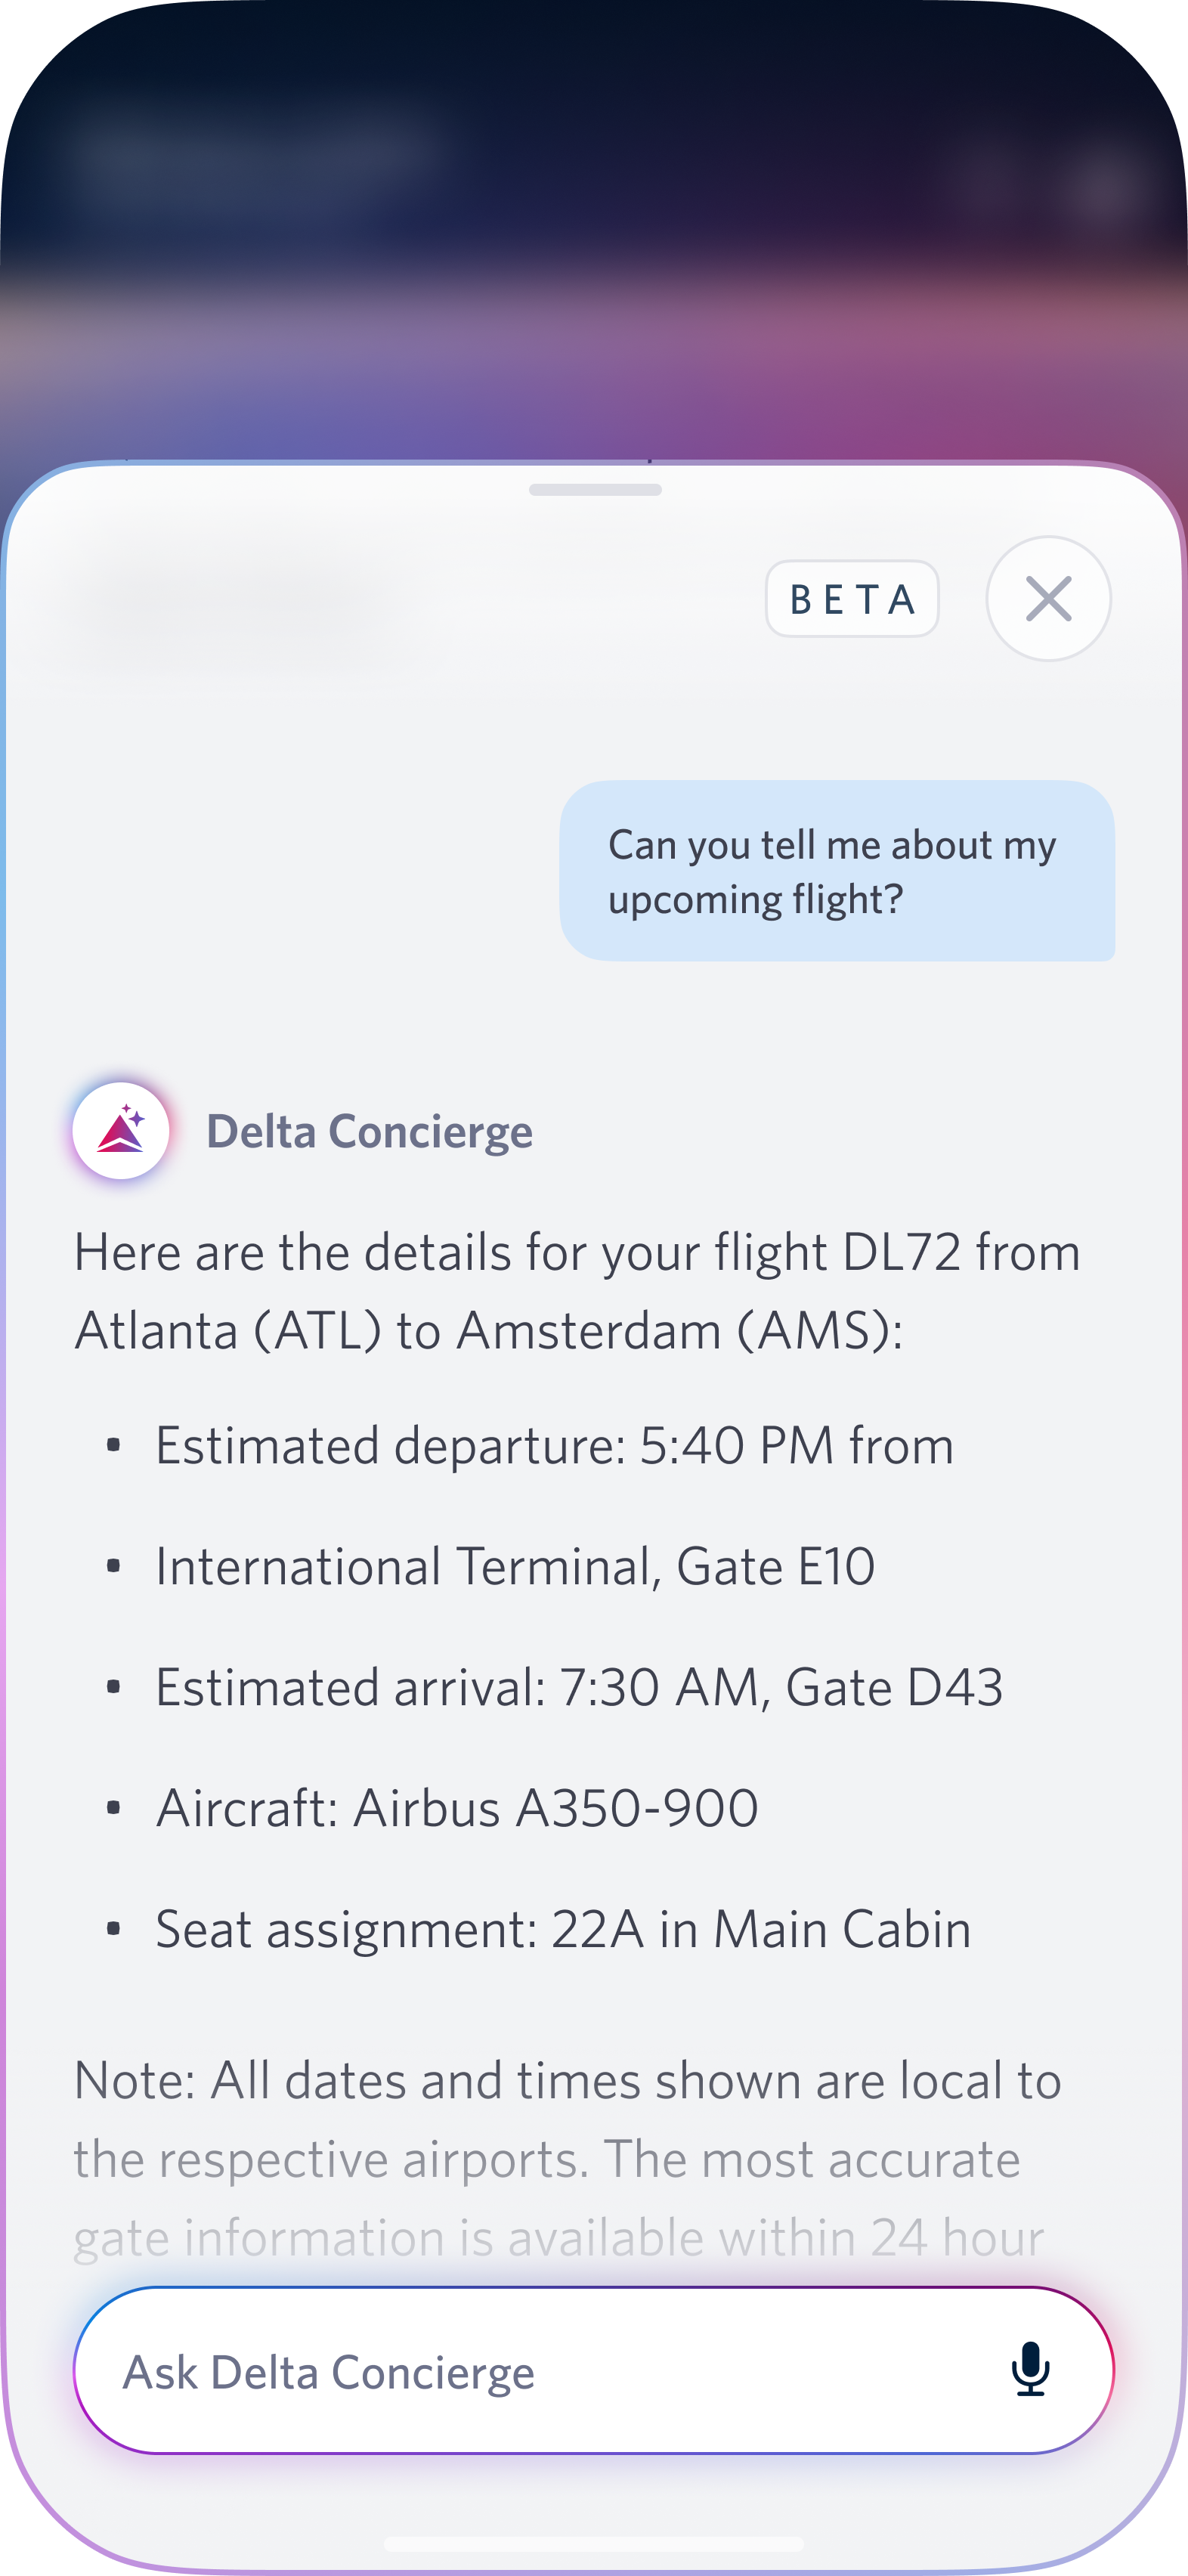Select Estimated arrival 7:30 AM Gate D43
Viewport: 1188px width, 2576px height.
pos(579,1688)
